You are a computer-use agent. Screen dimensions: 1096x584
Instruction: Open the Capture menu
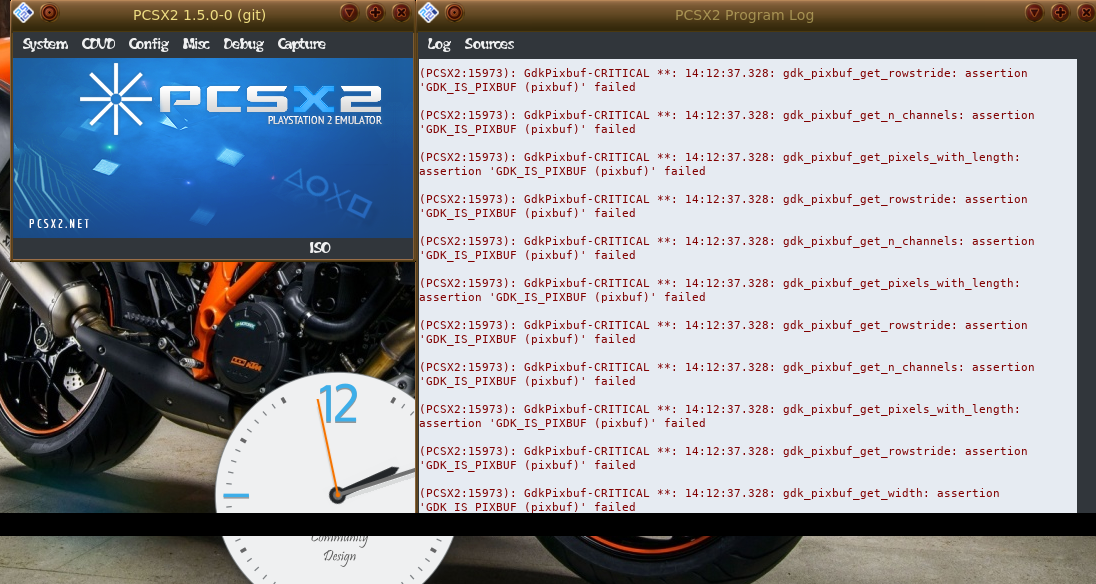point(301,44)
